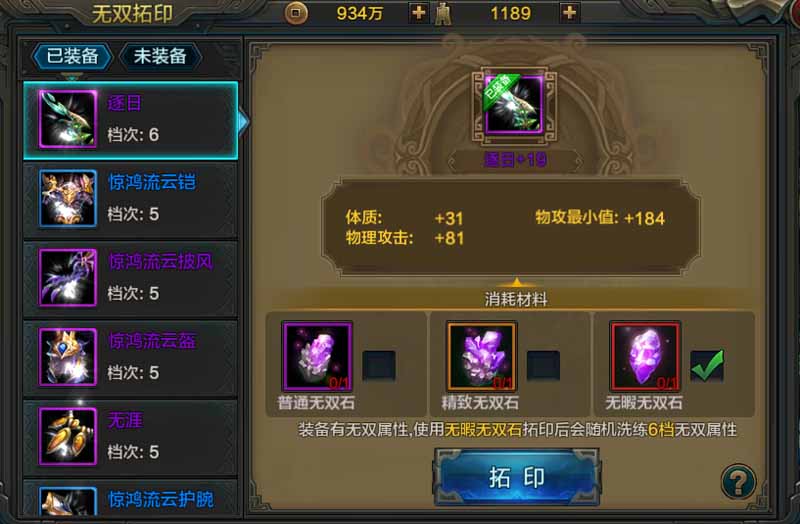Click the 惊鸿流云盔 helmet icon
This screenshot has height=524, width=800.
click(68, 357)
